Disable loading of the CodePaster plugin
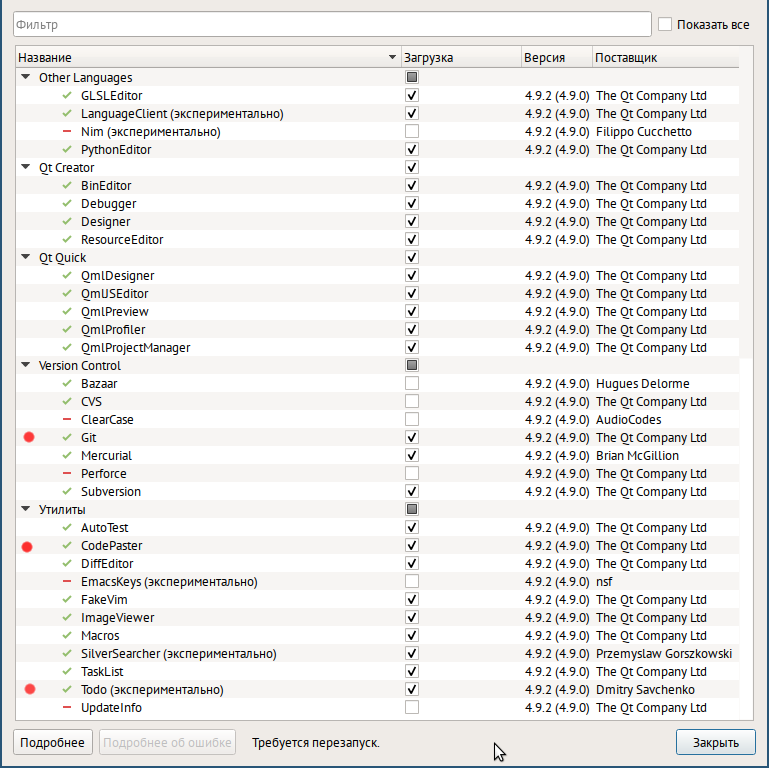 pyautogui.click(x=412, y=545)
